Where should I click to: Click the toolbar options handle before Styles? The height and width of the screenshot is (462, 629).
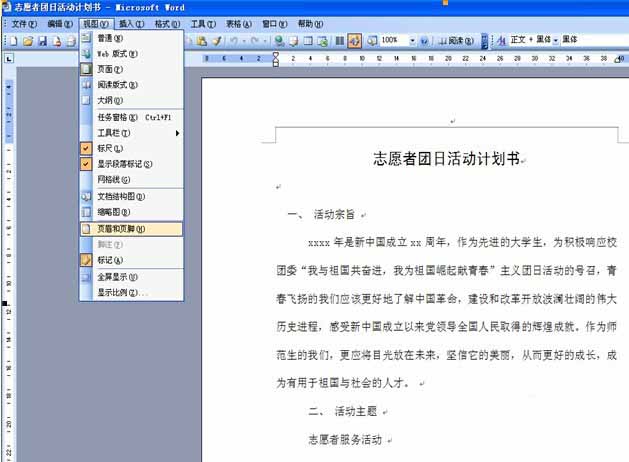point(485,41)
